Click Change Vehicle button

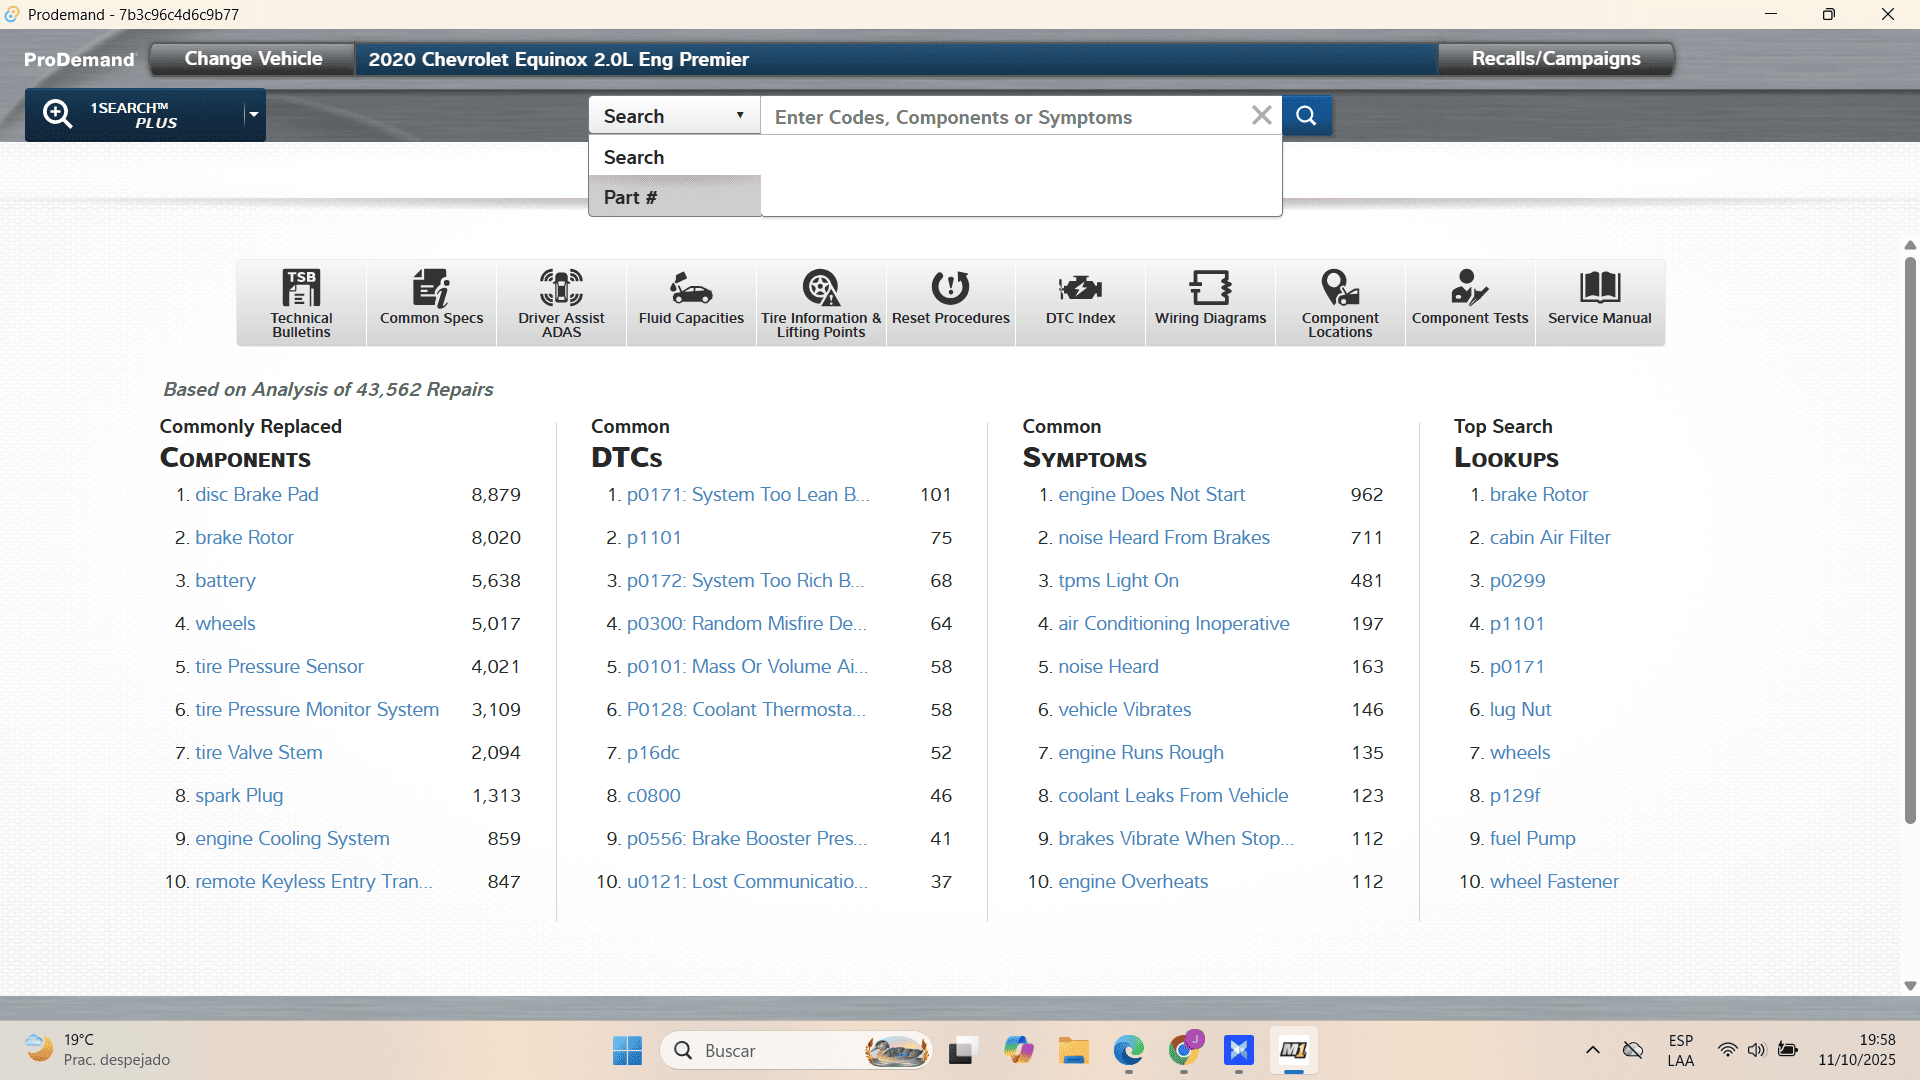click(253, 59)
